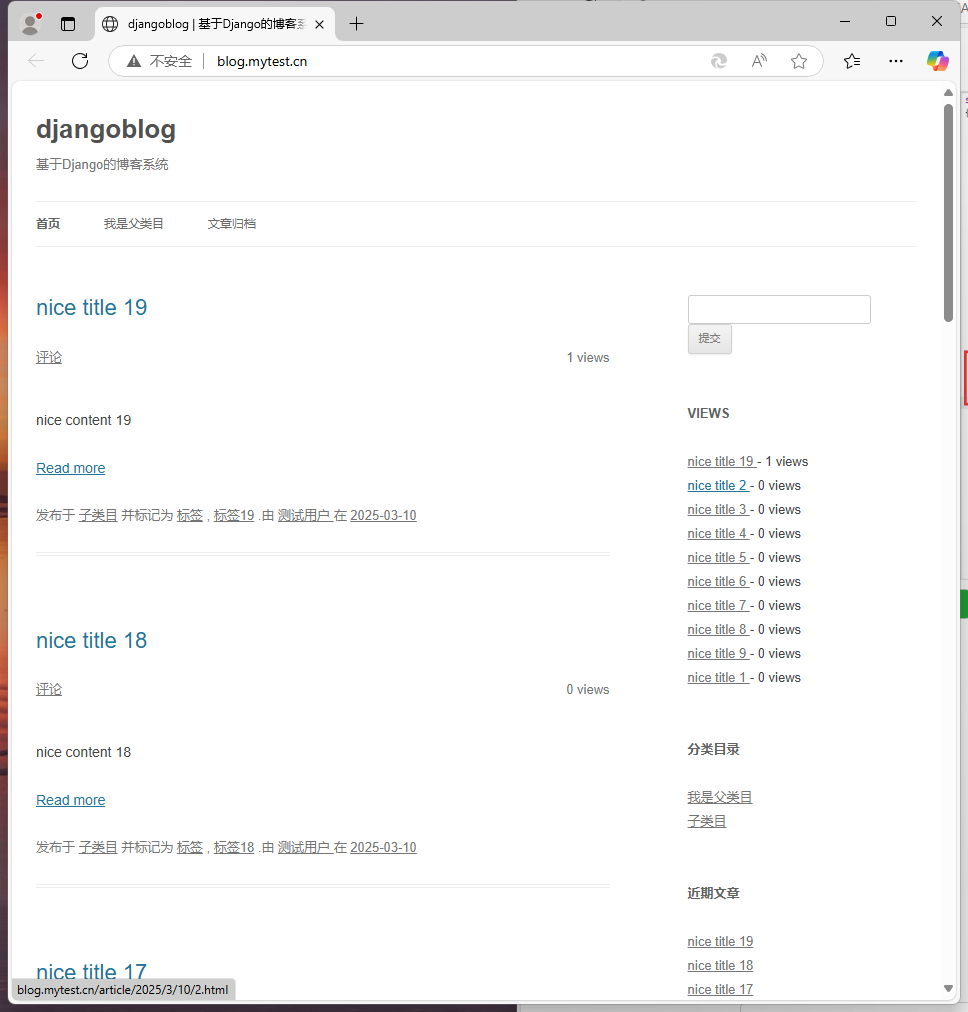Click the 测试用户 author link in the nice title 18 post footer
Viewport: 968px width, 1012px height.
click(304, 847)
